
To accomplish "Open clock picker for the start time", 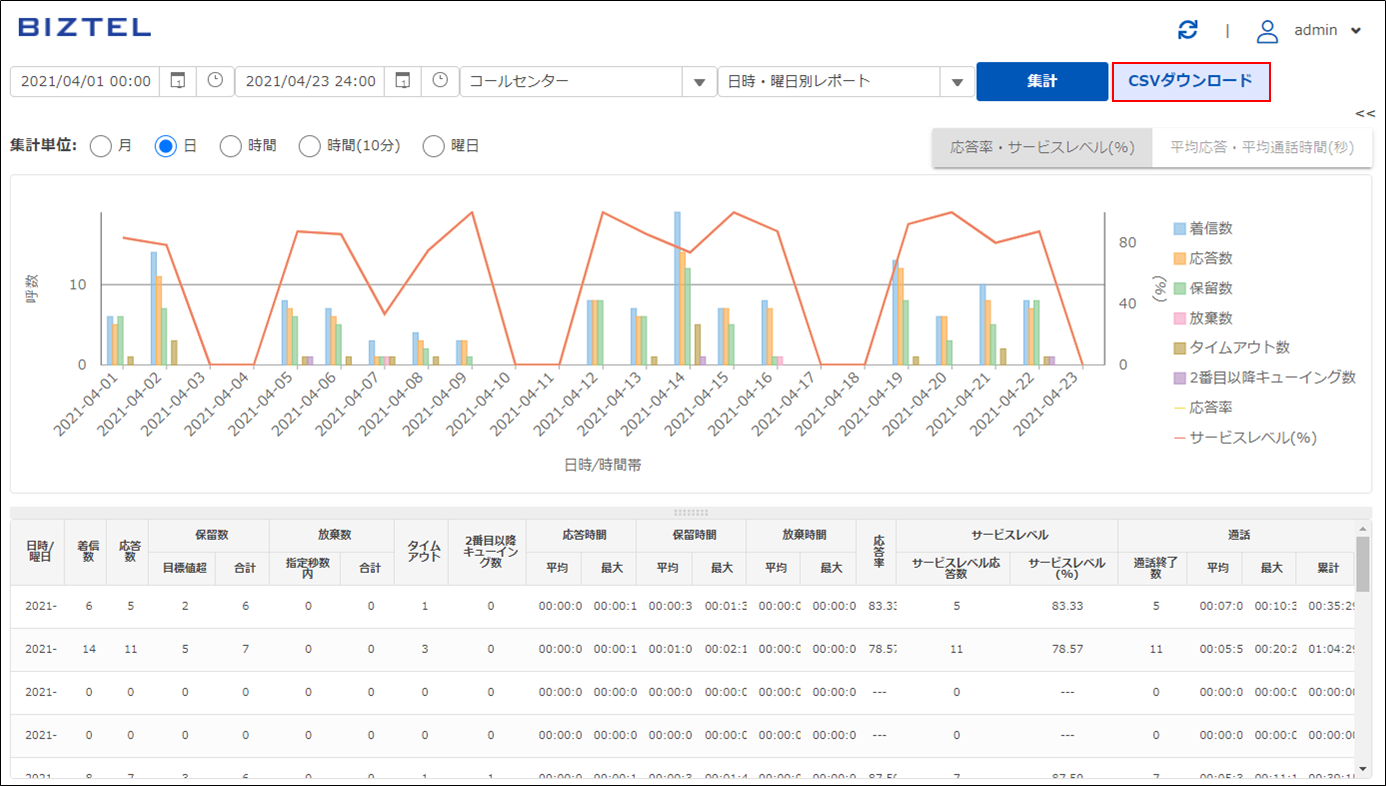I will 215,81.
